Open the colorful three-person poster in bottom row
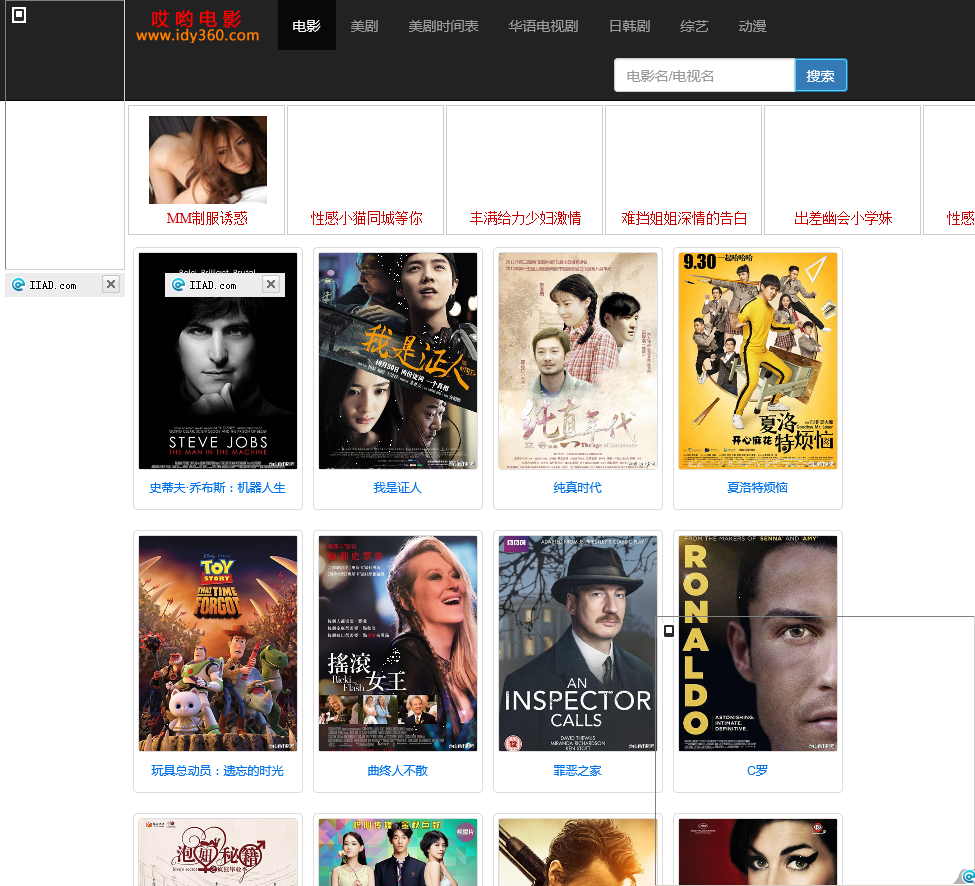 pos(398,852)
